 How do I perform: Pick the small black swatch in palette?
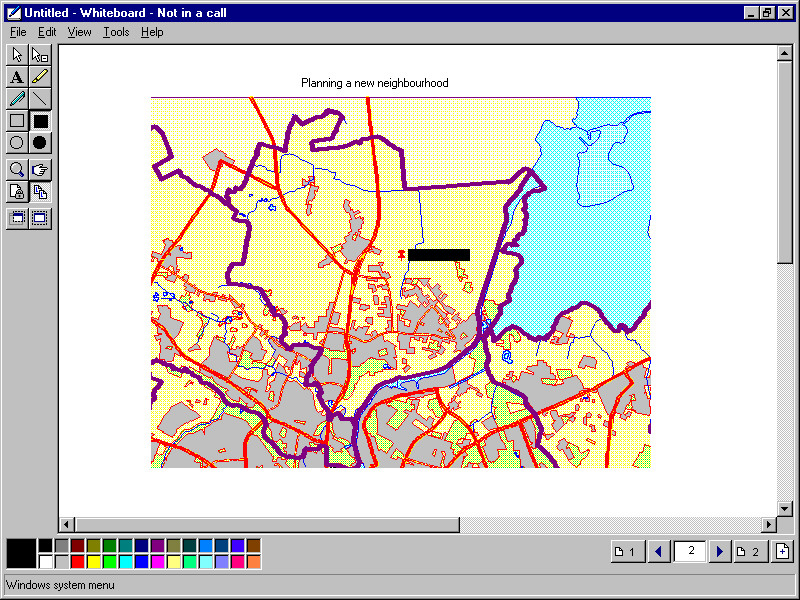pyautogui.click(x=45, y=545)
